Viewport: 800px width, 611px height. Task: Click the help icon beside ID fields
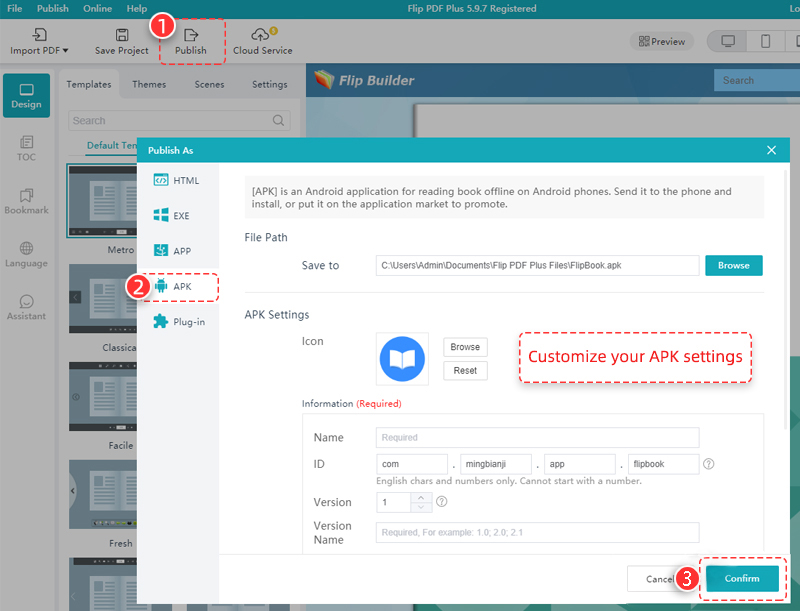[x=709, y=464]
